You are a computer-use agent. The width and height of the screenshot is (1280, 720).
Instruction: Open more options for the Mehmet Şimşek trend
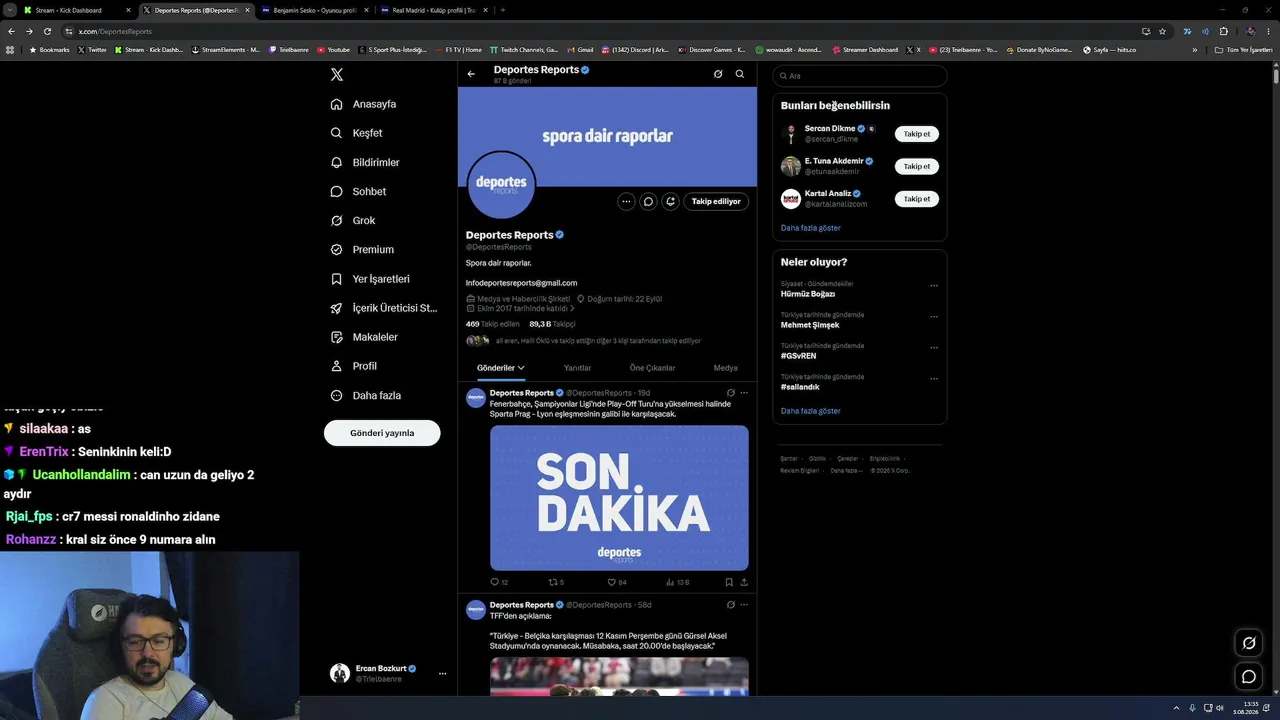(934, 317)
